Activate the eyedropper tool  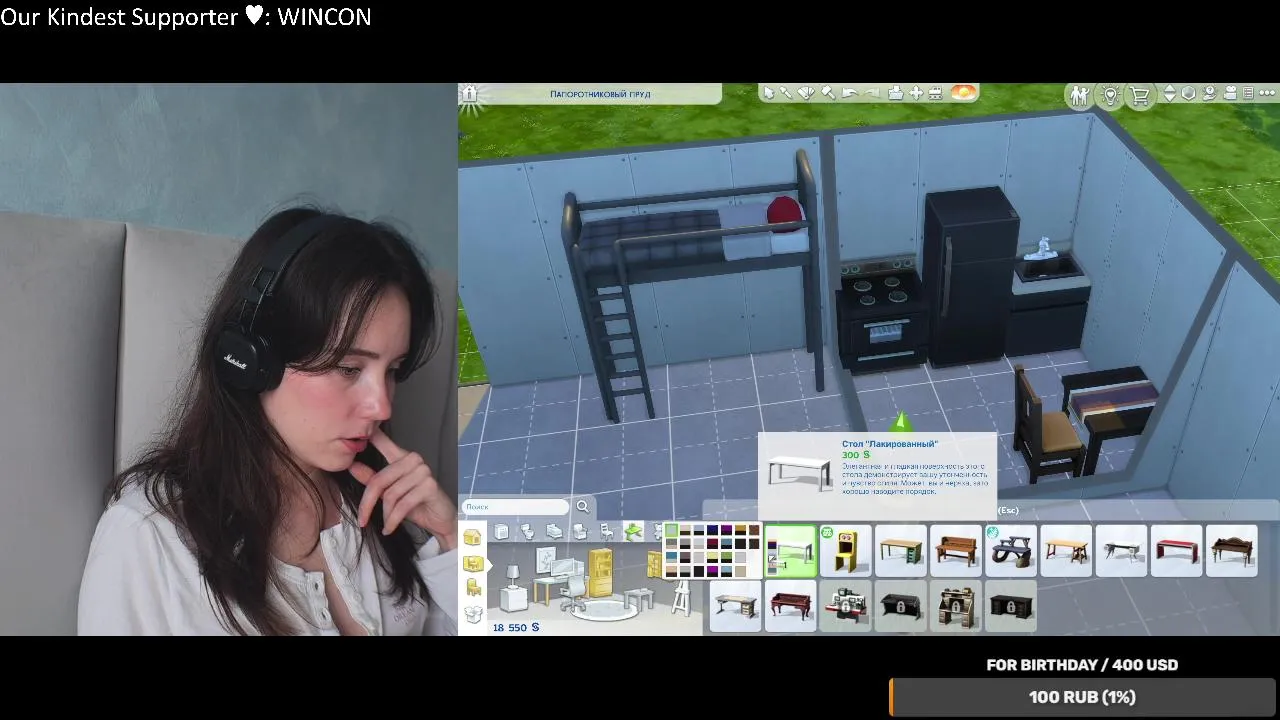point(786,93)
